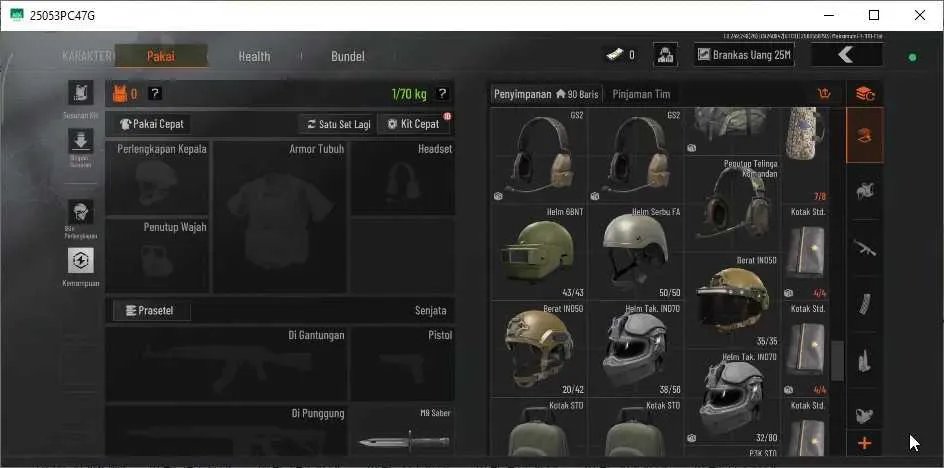Select the Di Gantungan weapon slot
944x468 pixels.
226,364
